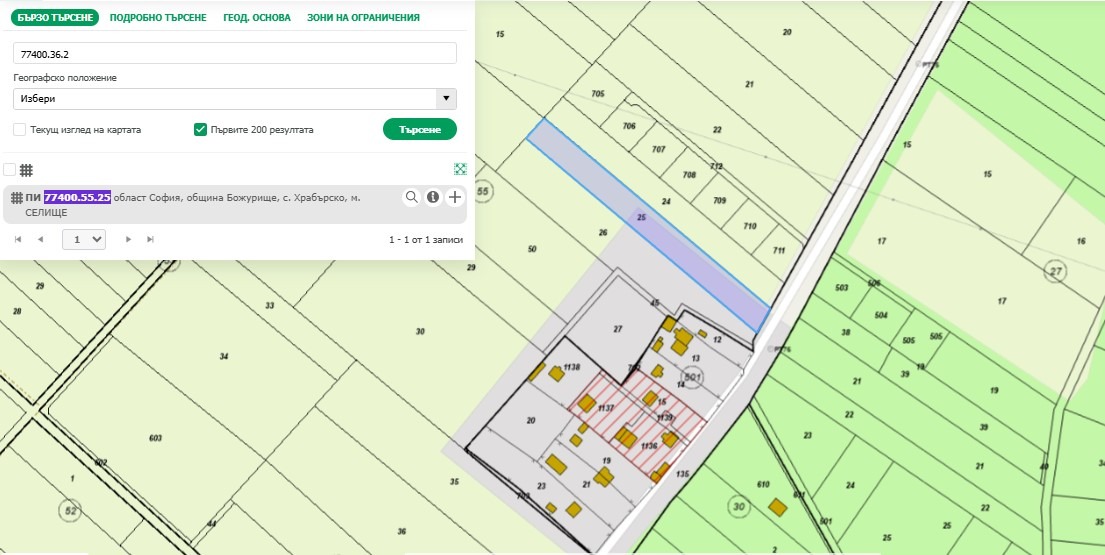1105x555 pixels.
Task: Click the magnifier icon on the 77400.55.25 result
Action: [x=411, y=198]
